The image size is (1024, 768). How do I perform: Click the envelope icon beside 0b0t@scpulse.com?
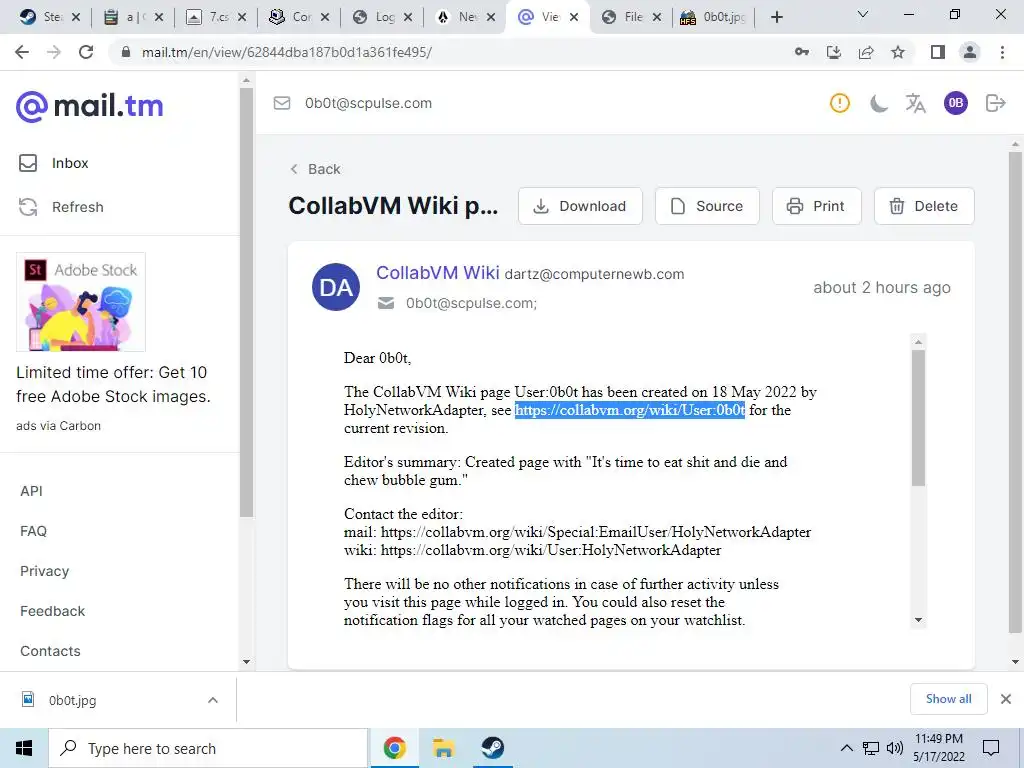tap(281, 103)
